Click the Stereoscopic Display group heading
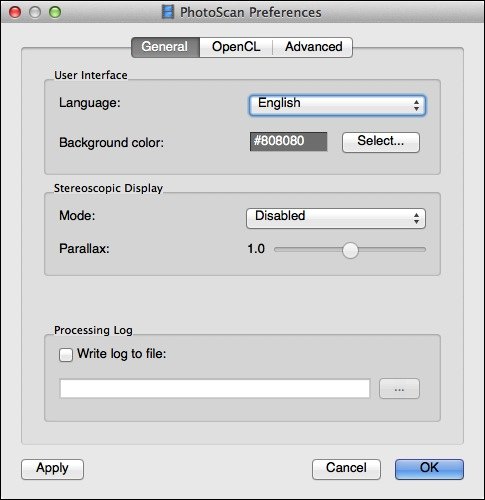The height and width of the screenshot is (500, 485). pos(108,189)
